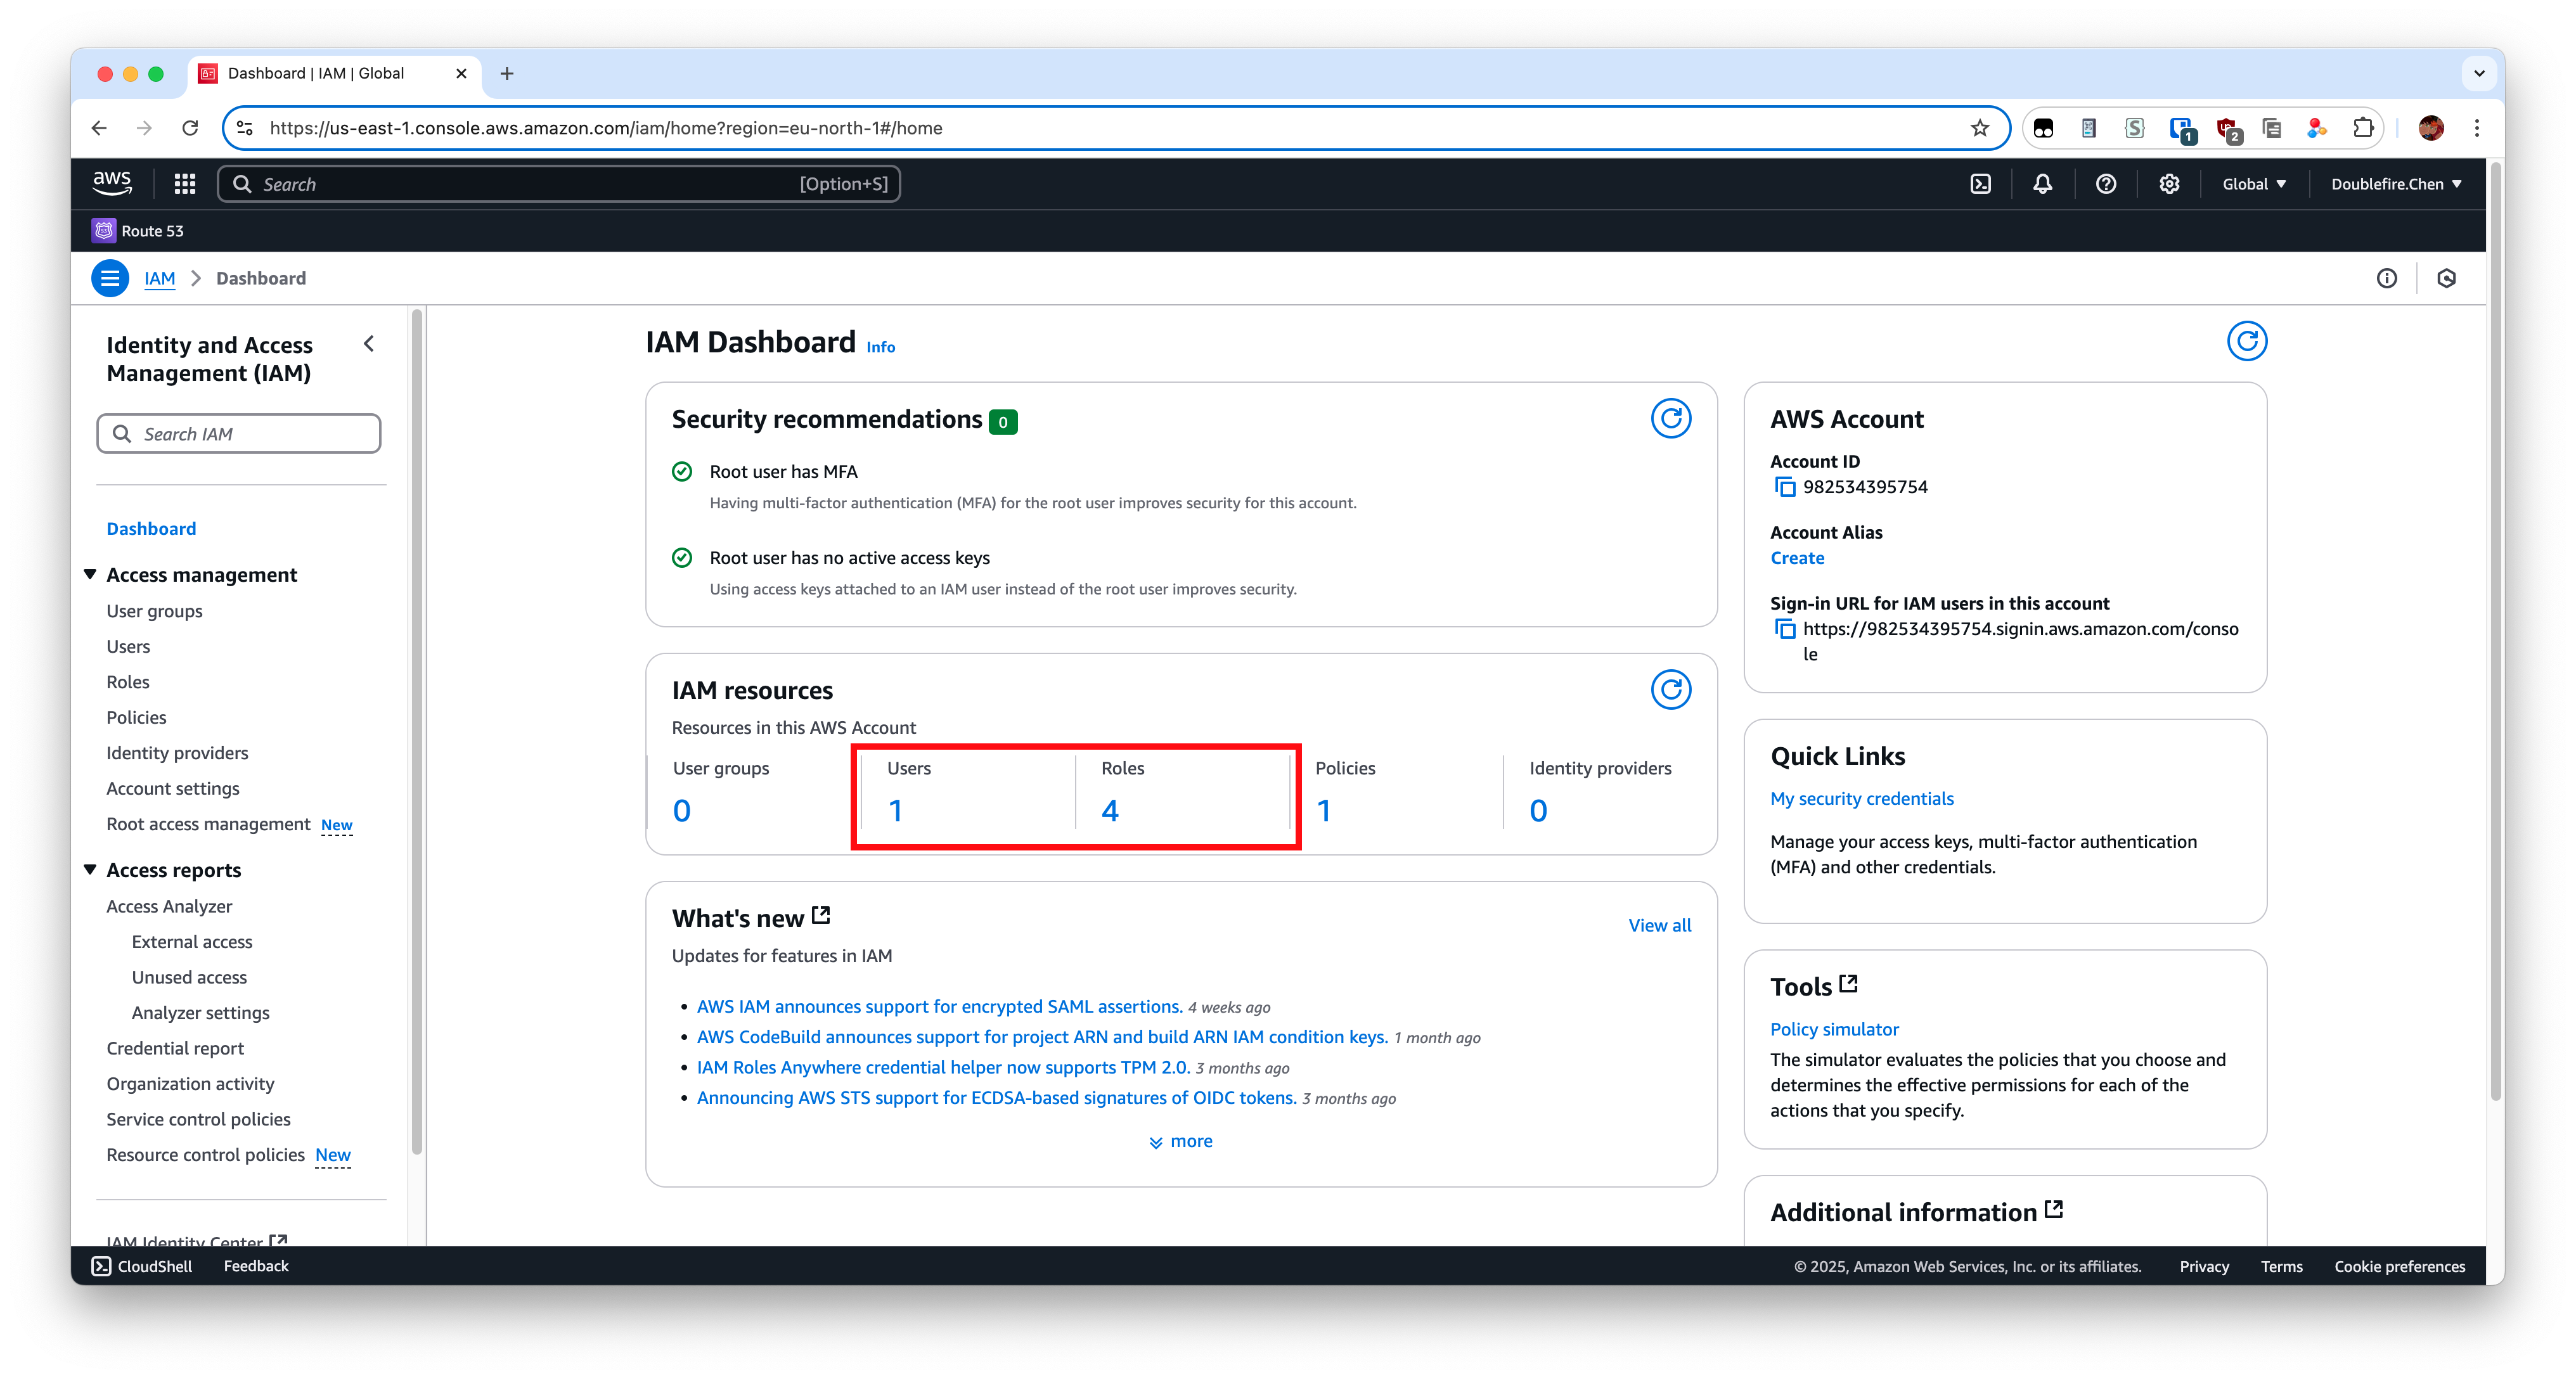Open the Global region dropdown

click(2254, 184)
